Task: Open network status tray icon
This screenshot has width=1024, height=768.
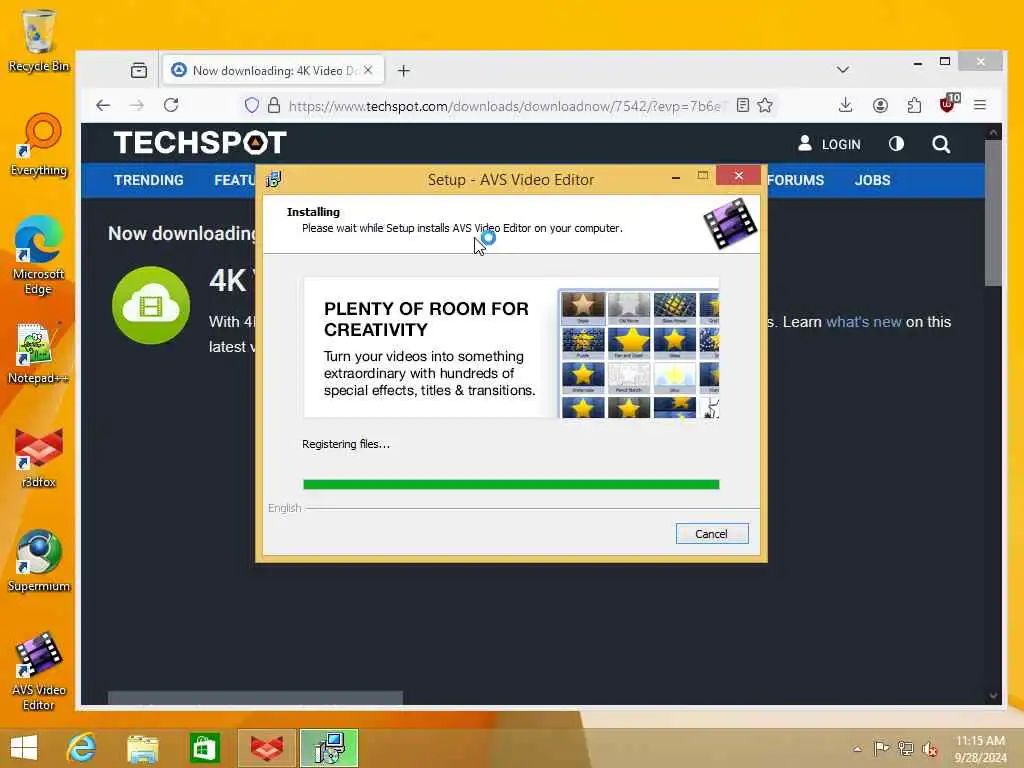Action: 905,748
